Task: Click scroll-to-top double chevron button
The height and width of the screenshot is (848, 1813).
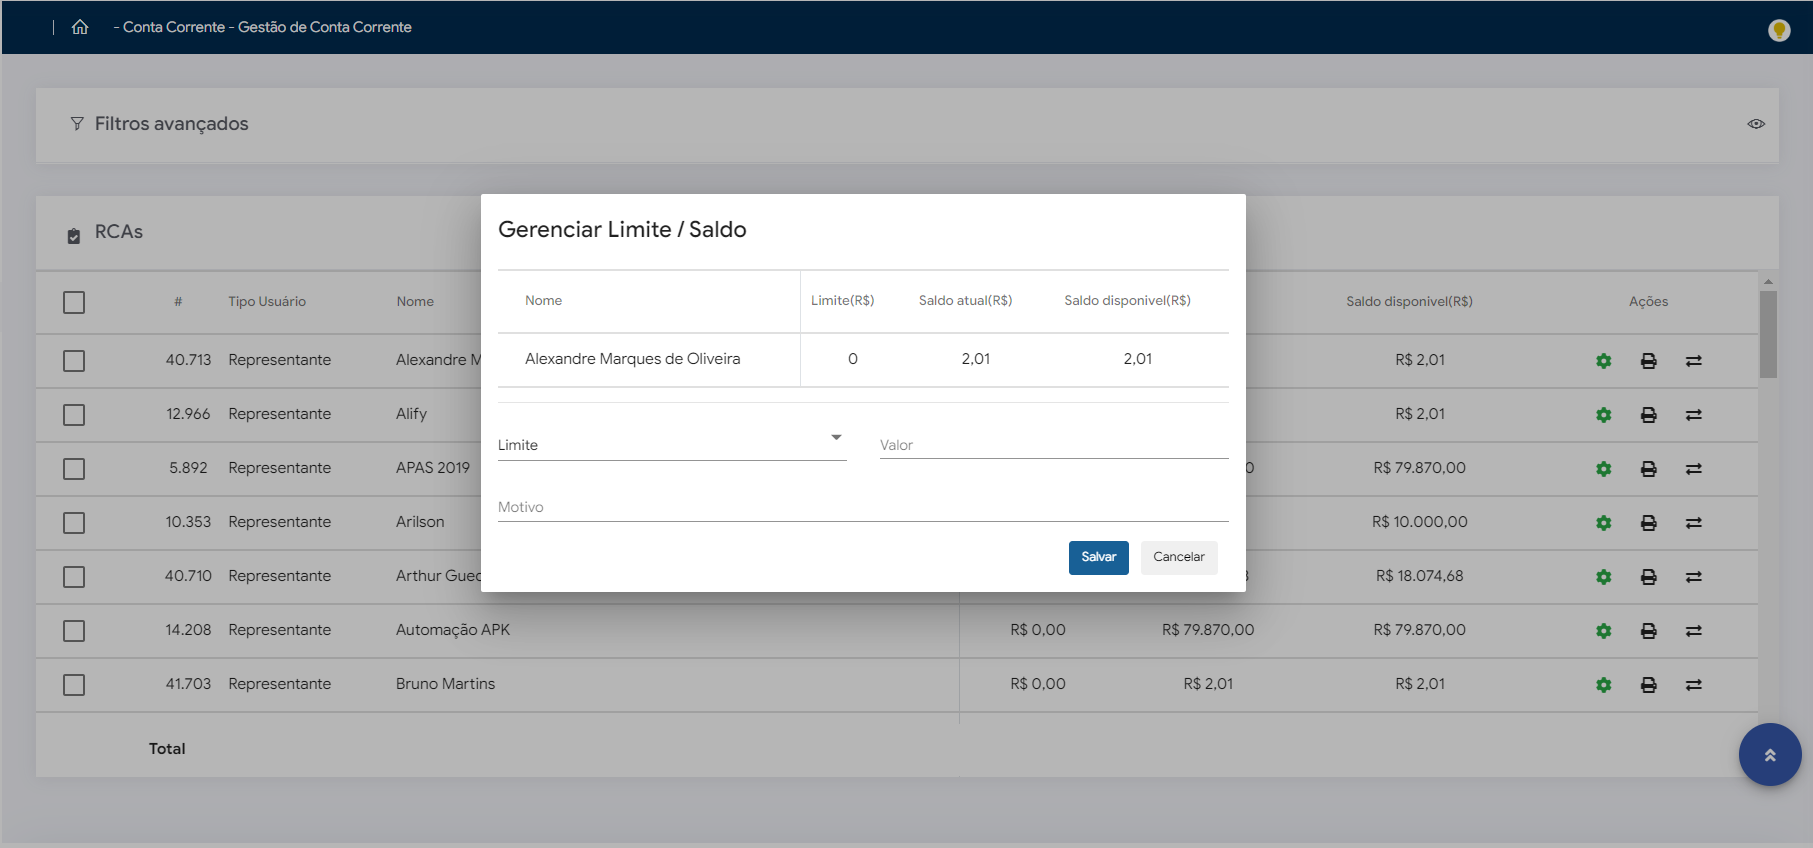Action: pos(1769,755)
